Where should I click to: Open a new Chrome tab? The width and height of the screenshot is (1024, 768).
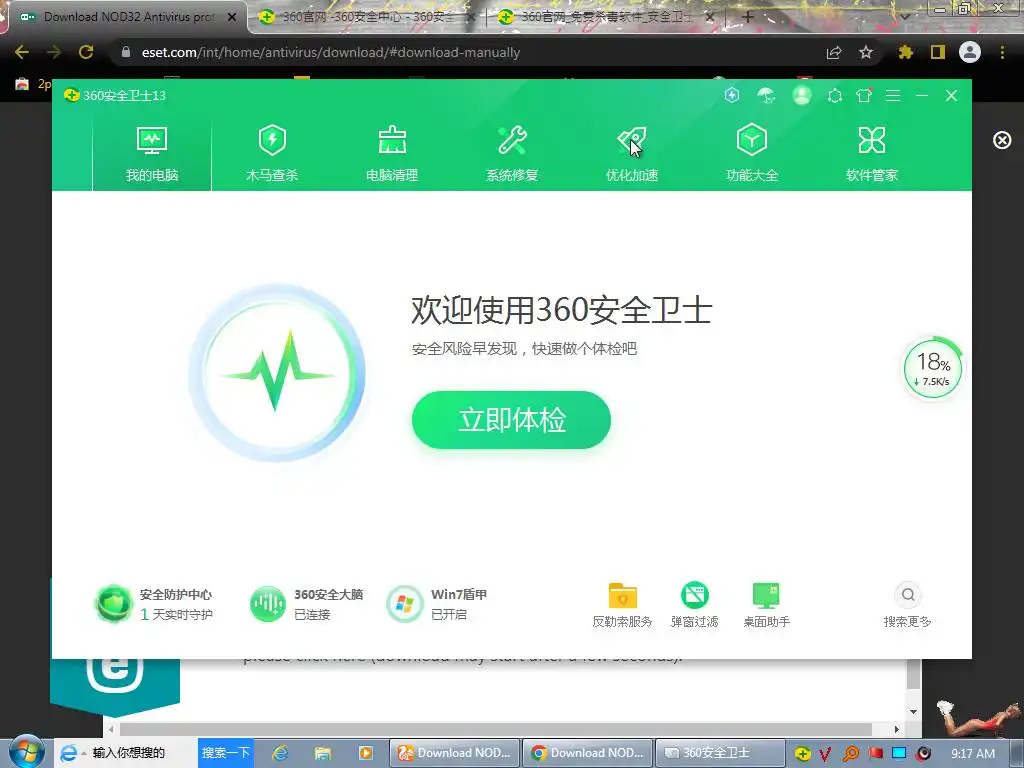click(748, 17)
